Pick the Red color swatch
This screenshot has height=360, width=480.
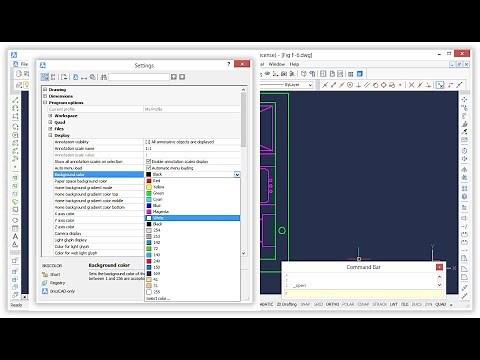coord(149,181)
